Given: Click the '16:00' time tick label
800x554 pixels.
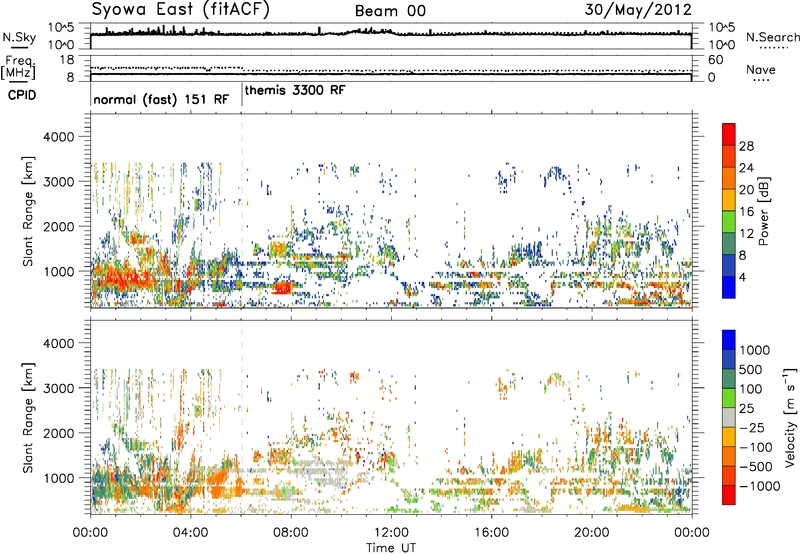Looking at the screenshot, I should (x=491, y=533).
